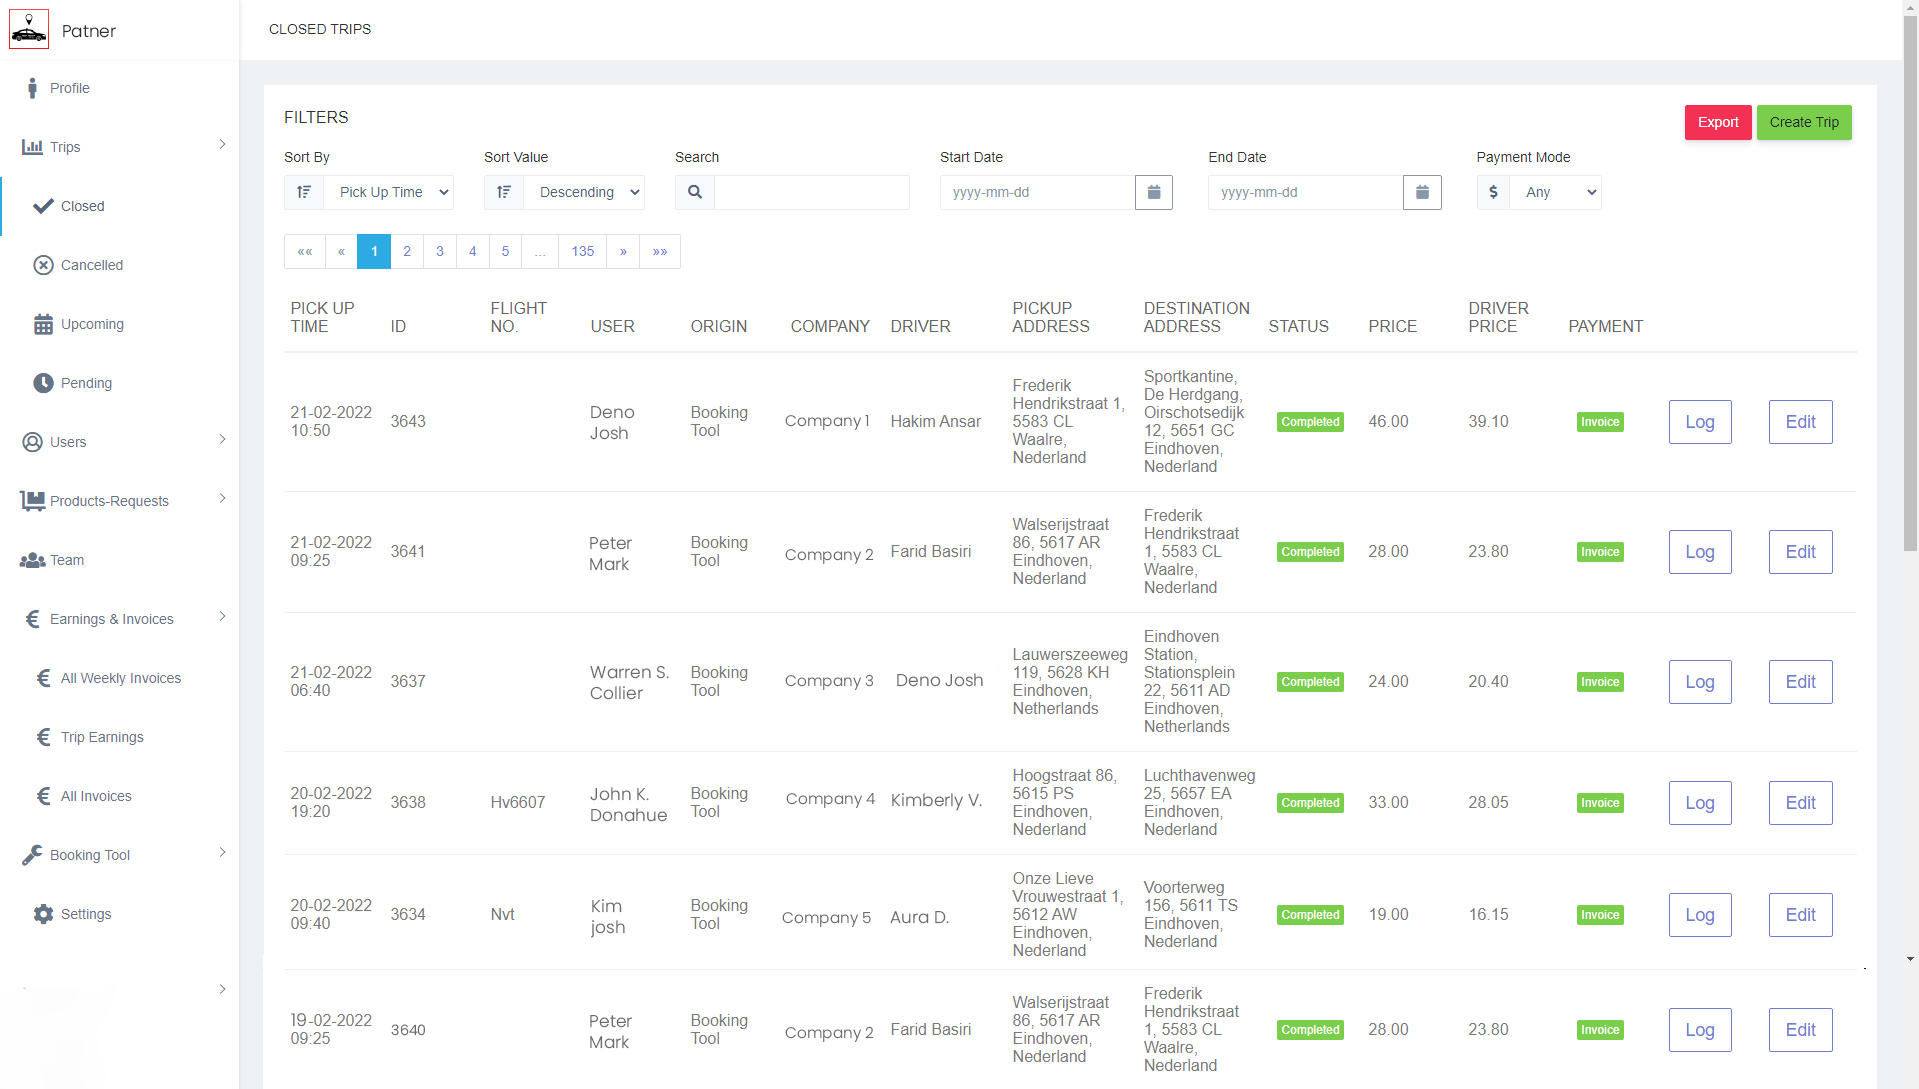Click the Create Trip button
The height and width of the screenshot is (1089, 1919).
click(x=1803, y=122)
